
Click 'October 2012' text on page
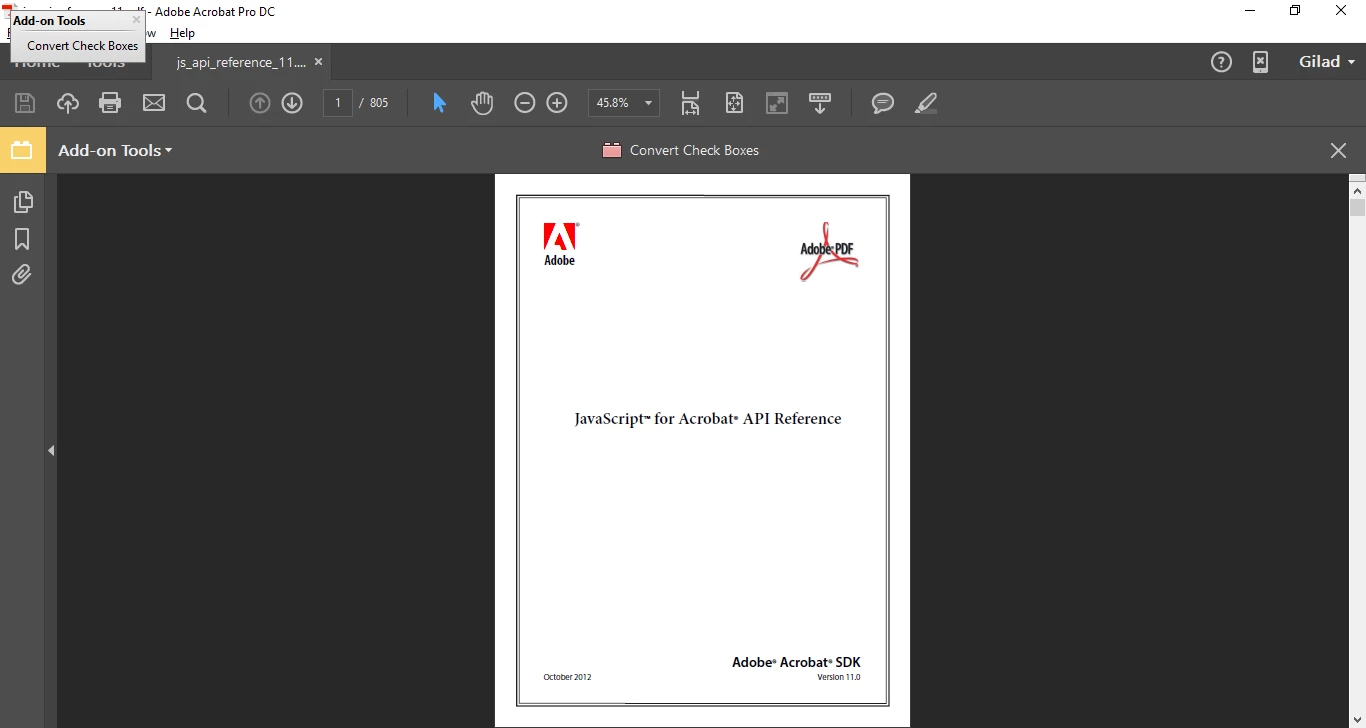[x=567, y=677]
